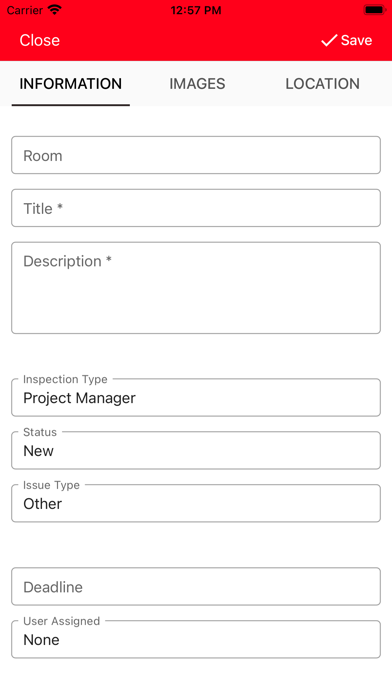Screen dimensions: 392x696
Task: Focus the Room input field
Action: [196, 155]
